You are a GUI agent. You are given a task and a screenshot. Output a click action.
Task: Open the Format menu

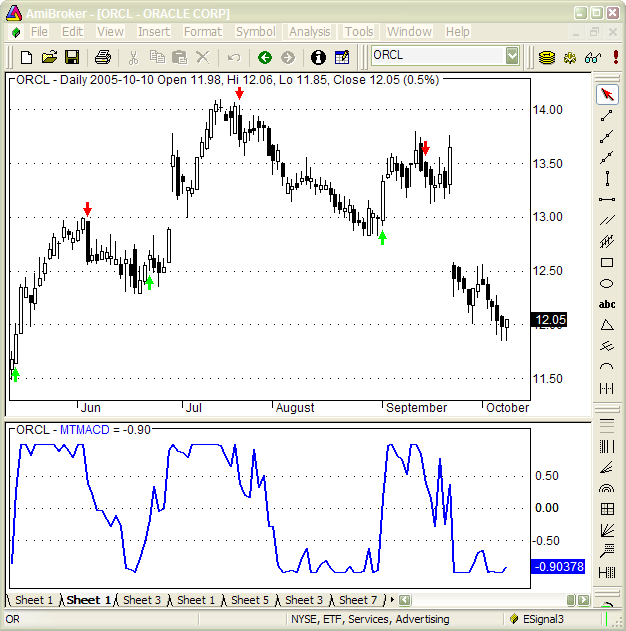pyautogui.click(x=202, y=31)
